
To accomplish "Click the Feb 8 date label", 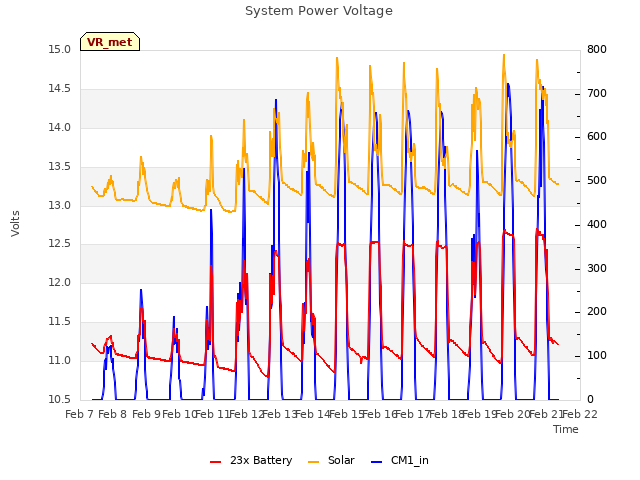I will pos(113,414).
